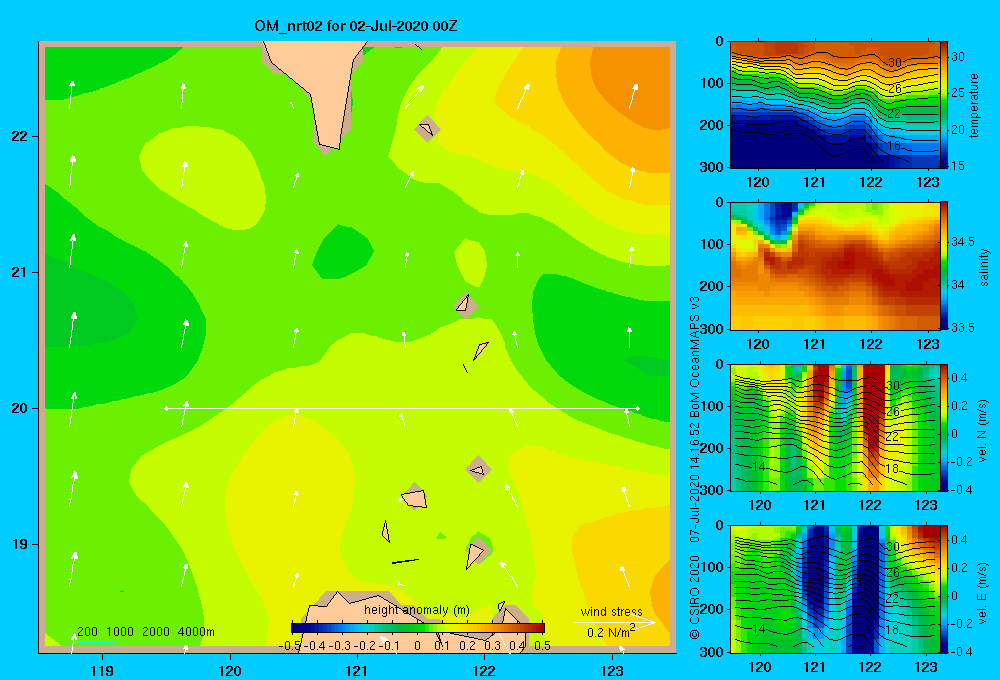Click the main map latitude label 19

coord(20,544)
